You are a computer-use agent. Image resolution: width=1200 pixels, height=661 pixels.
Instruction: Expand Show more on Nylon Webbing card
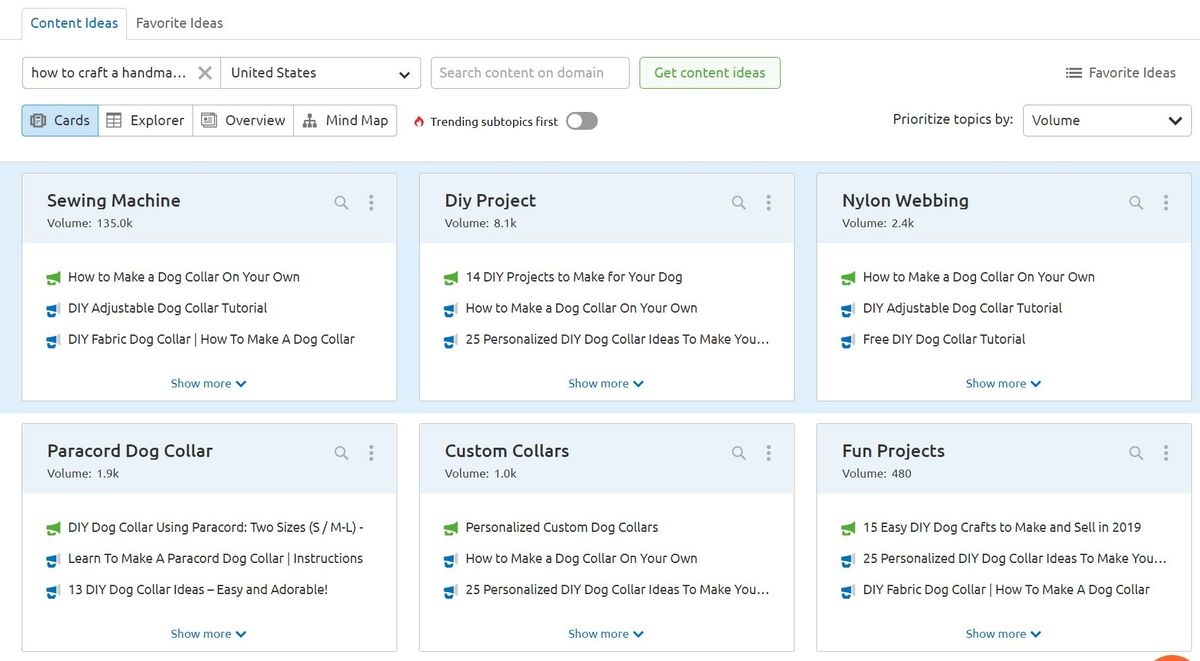pos(1003,383)
